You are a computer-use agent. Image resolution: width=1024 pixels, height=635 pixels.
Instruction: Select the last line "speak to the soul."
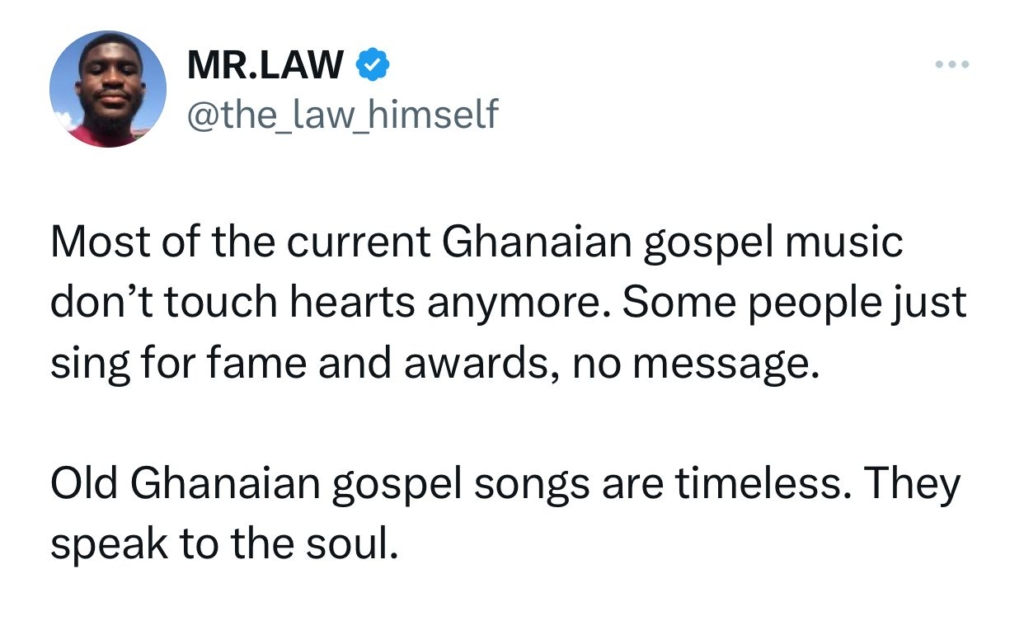tap(230, 544)
